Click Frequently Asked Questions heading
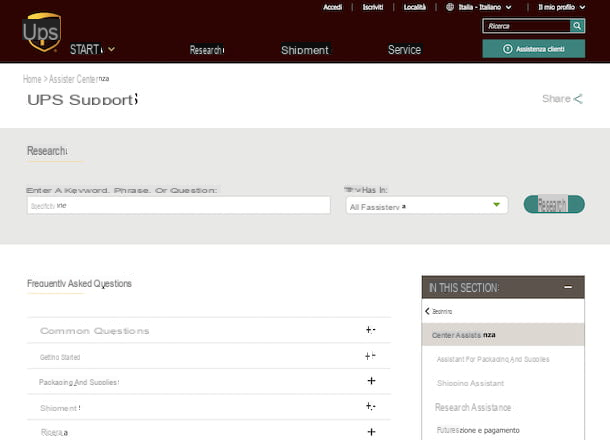The width and height of the screenshot is (610, 440). [x=79, y=284]
